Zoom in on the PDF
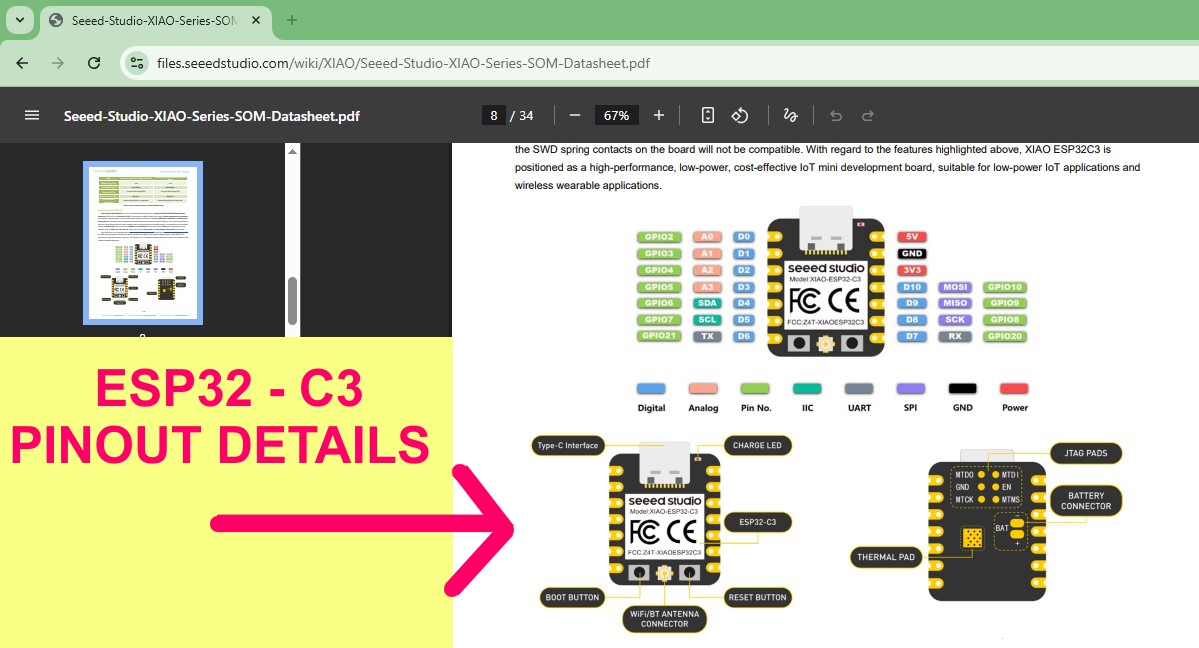Screen dimensions: 1199x648 (658, 116)
